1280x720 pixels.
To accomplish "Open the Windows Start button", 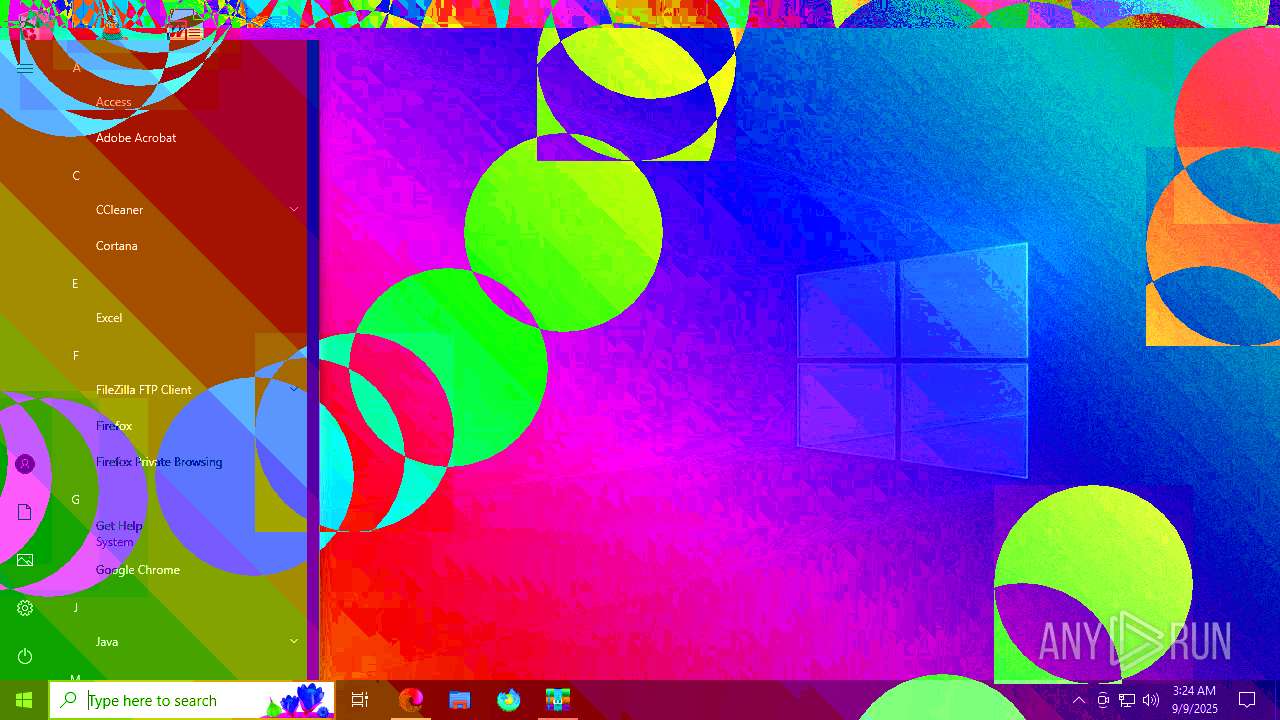I will (24, 700).
